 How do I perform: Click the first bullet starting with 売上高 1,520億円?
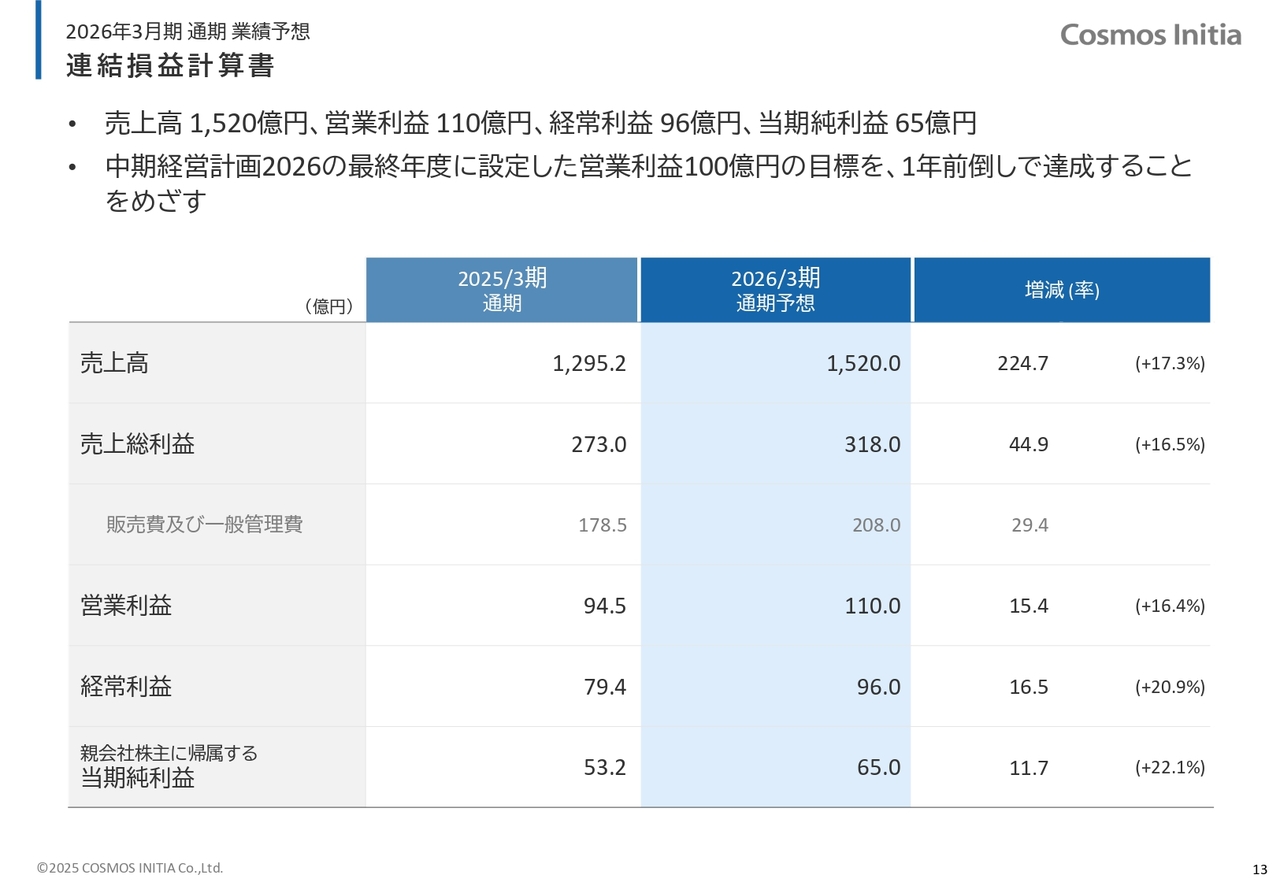pyautogui.click(x=541, y=124)
